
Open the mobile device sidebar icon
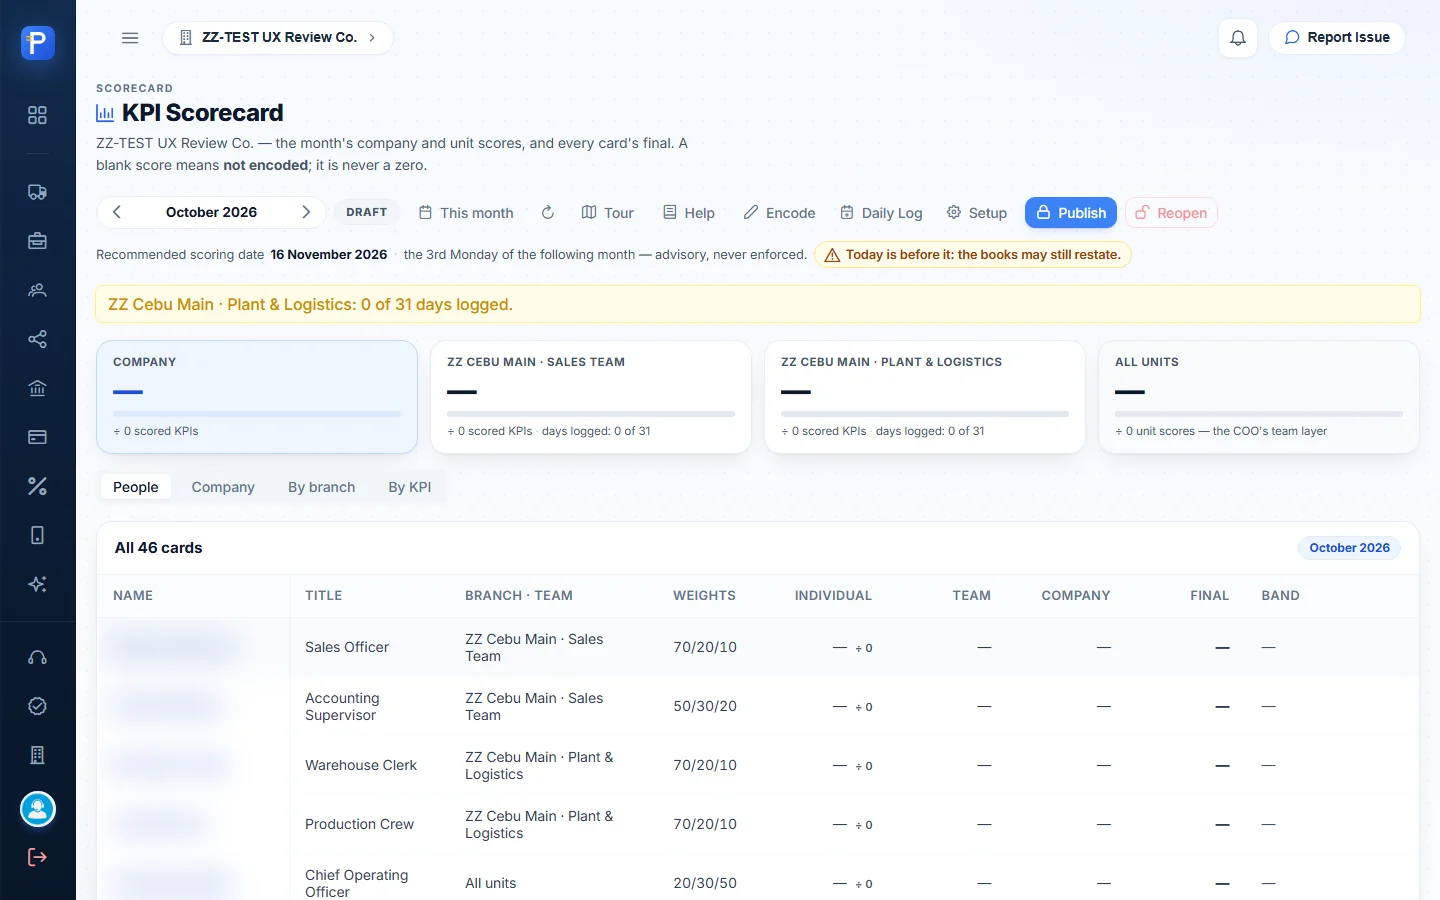pyautogui.click(x=37, y=535)
